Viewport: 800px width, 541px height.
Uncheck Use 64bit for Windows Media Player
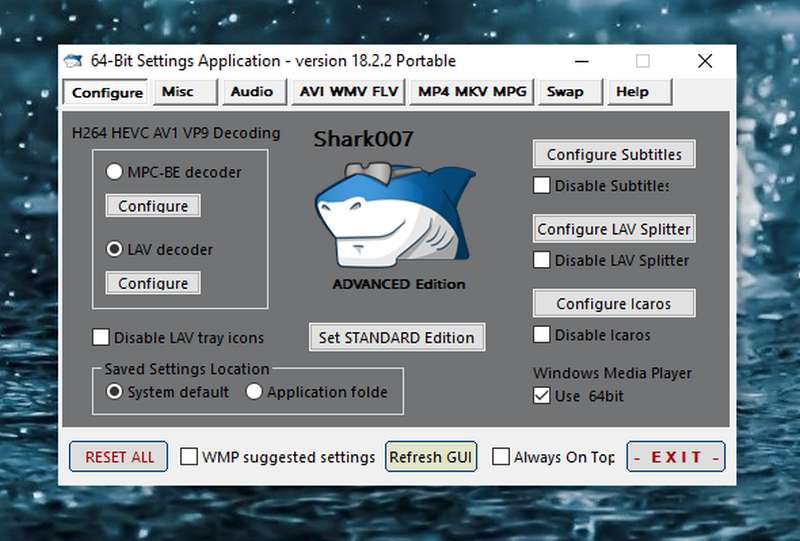coord(541,396)
